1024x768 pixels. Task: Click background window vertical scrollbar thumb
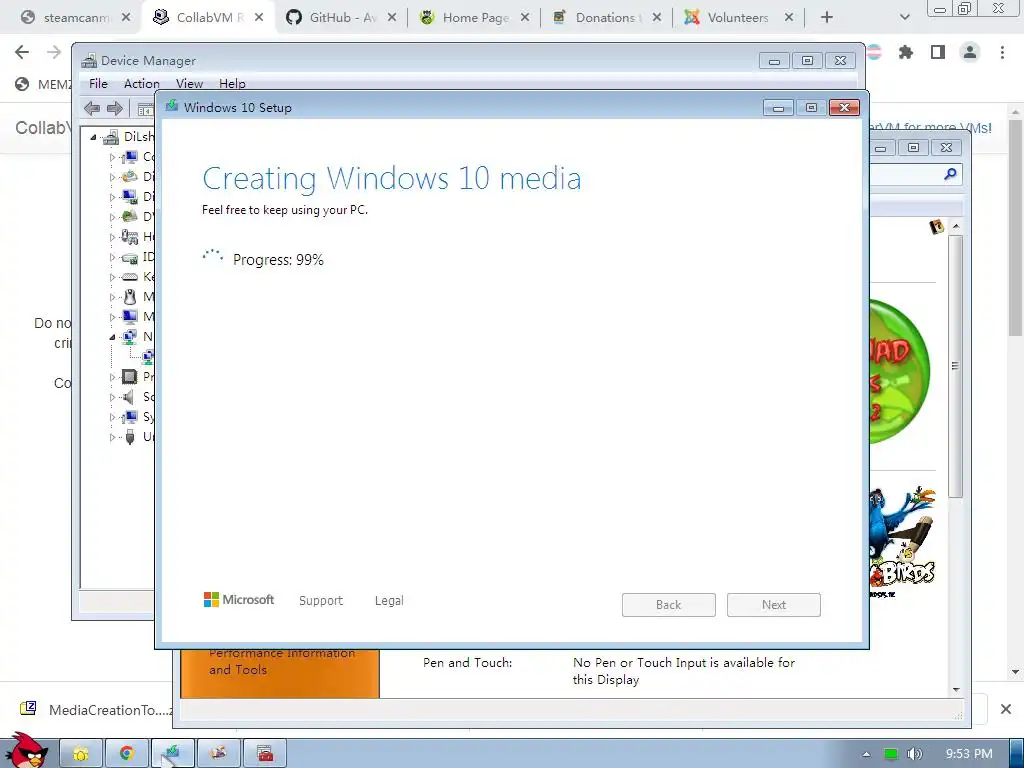click(x=955, y=366)
